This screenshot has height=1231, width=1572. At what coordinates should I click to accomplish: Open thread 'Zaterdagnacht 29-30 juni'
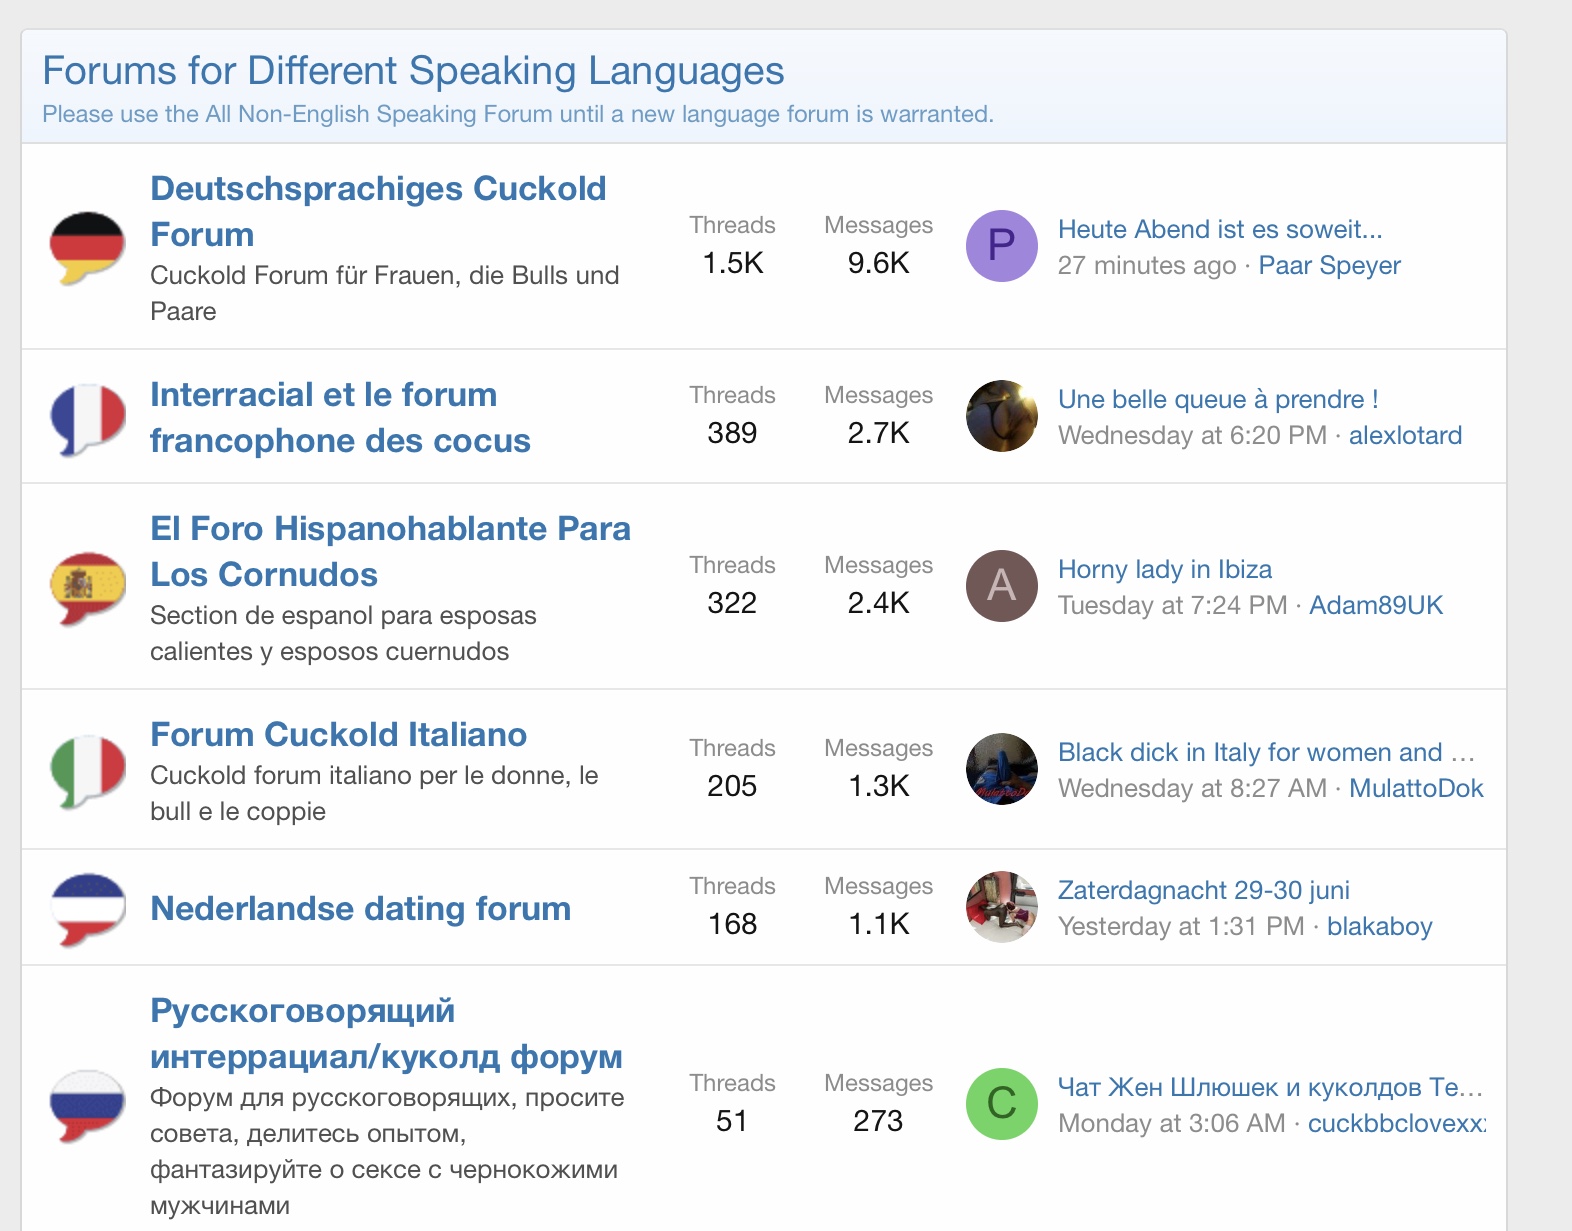pos(1204,890)
